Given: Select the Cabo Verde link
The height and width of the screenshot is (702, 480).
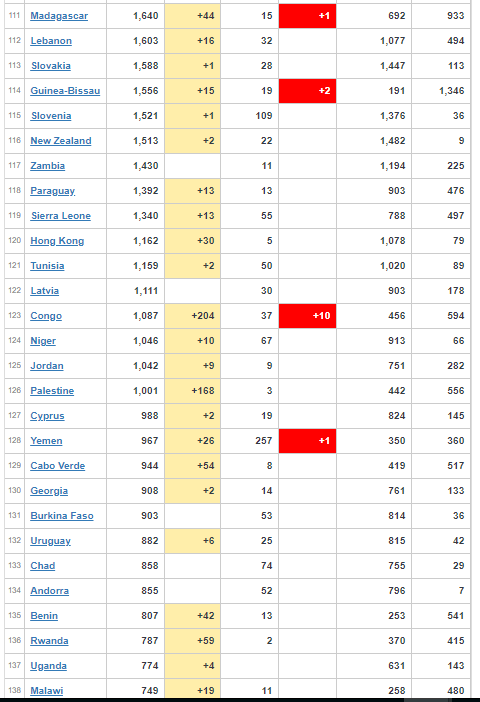Looking at the screenshot, I should pos(58,466).
